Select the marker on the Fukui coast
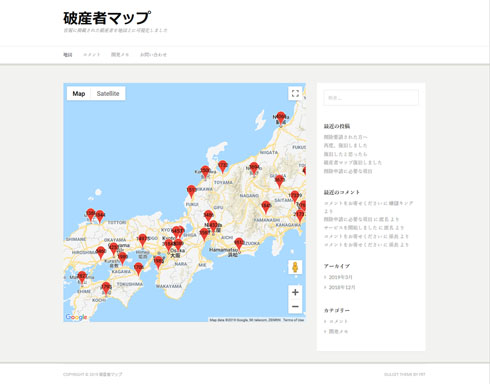The width and height of the screenshot is (490, 387). (x=191, y=192)
